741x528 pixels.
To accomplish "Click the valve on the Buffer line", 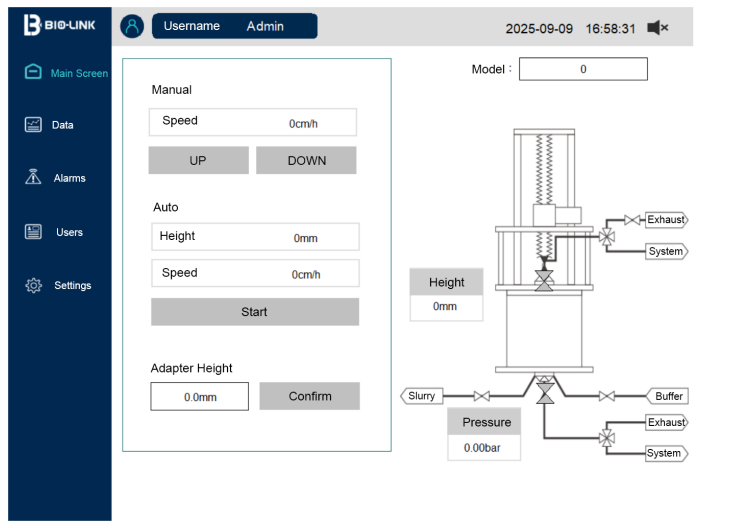I will [607, 396].
